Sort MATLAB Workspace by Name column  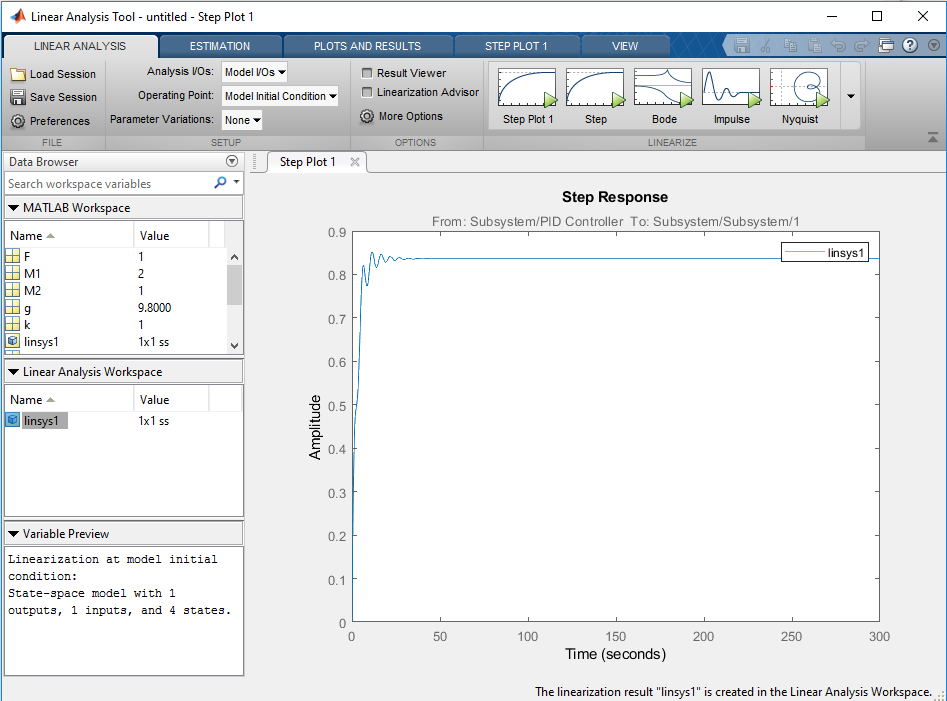tap(69, 235)
